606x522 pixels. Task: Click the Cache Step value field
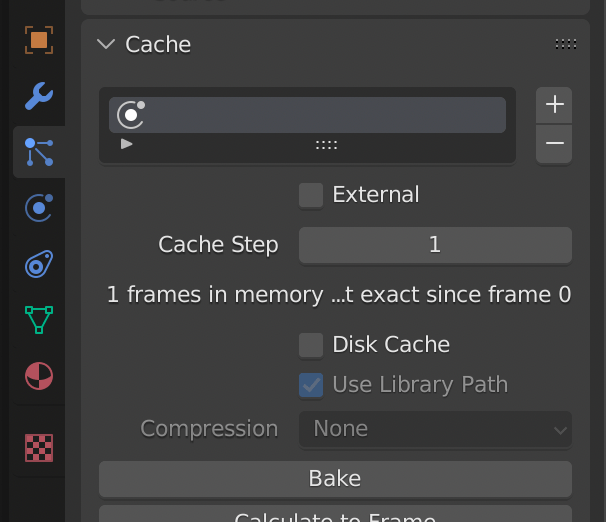coord(435,245)
